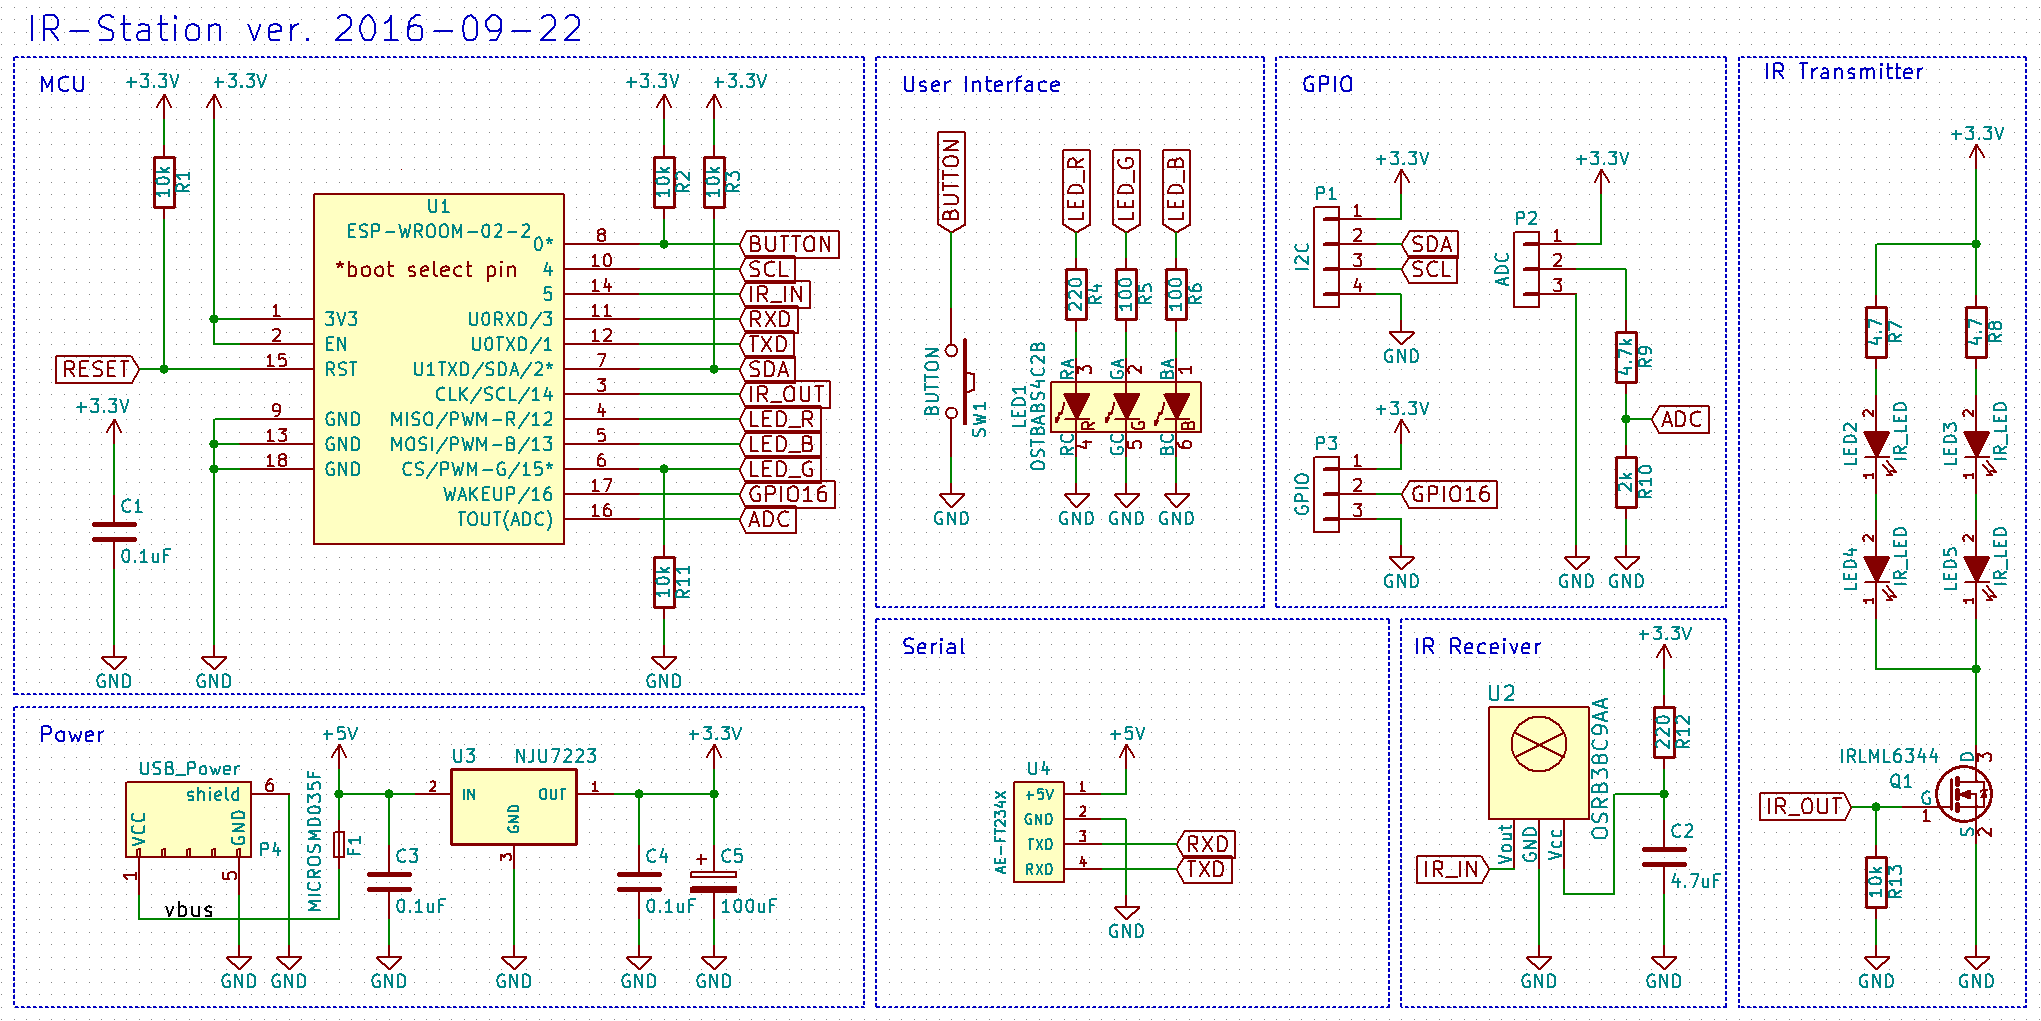
Task: Click the IR Transmitter section heading
Action: [1843, 71]
